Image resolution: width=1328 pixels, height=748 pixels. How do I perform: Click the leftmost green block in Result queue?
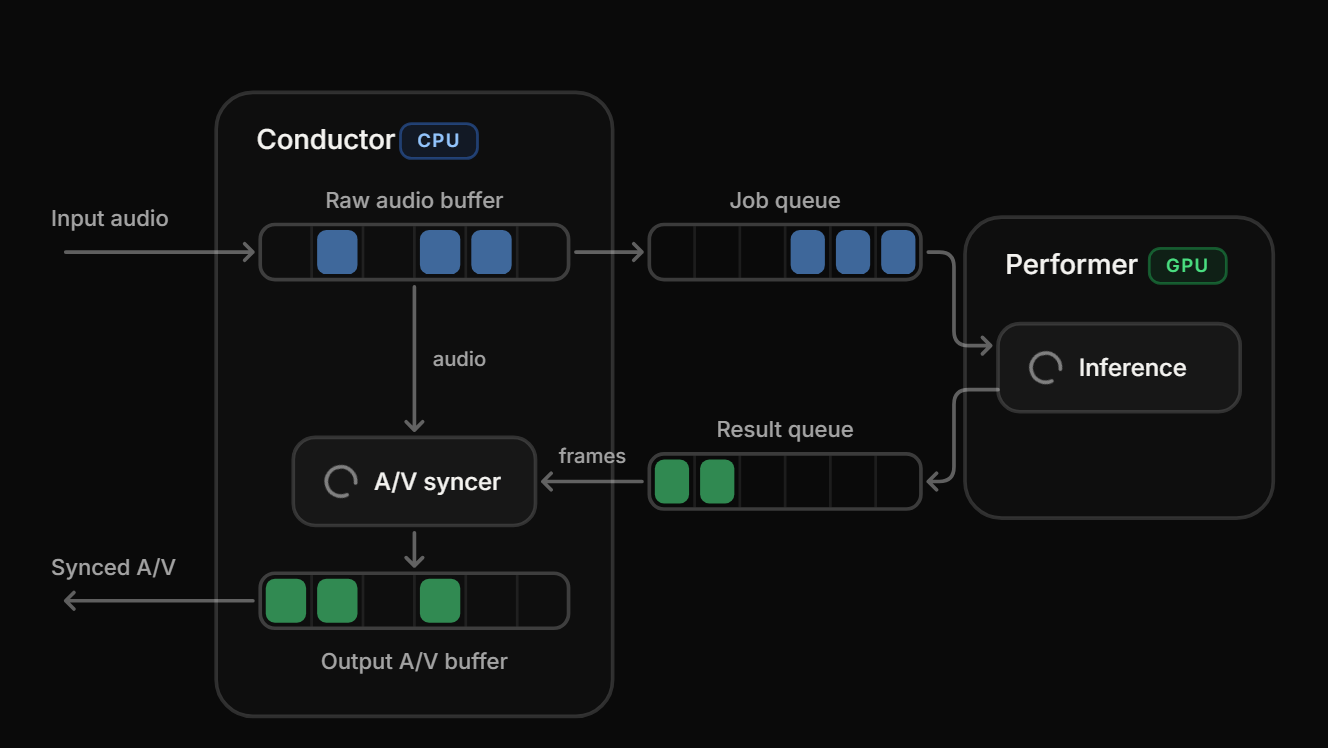point(672,481)
